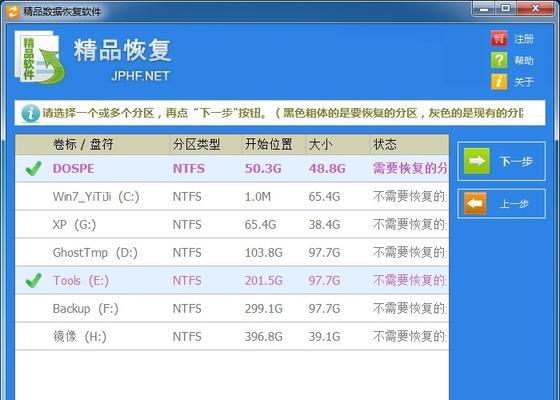Open help via green question mark icon

coord(499,60)
